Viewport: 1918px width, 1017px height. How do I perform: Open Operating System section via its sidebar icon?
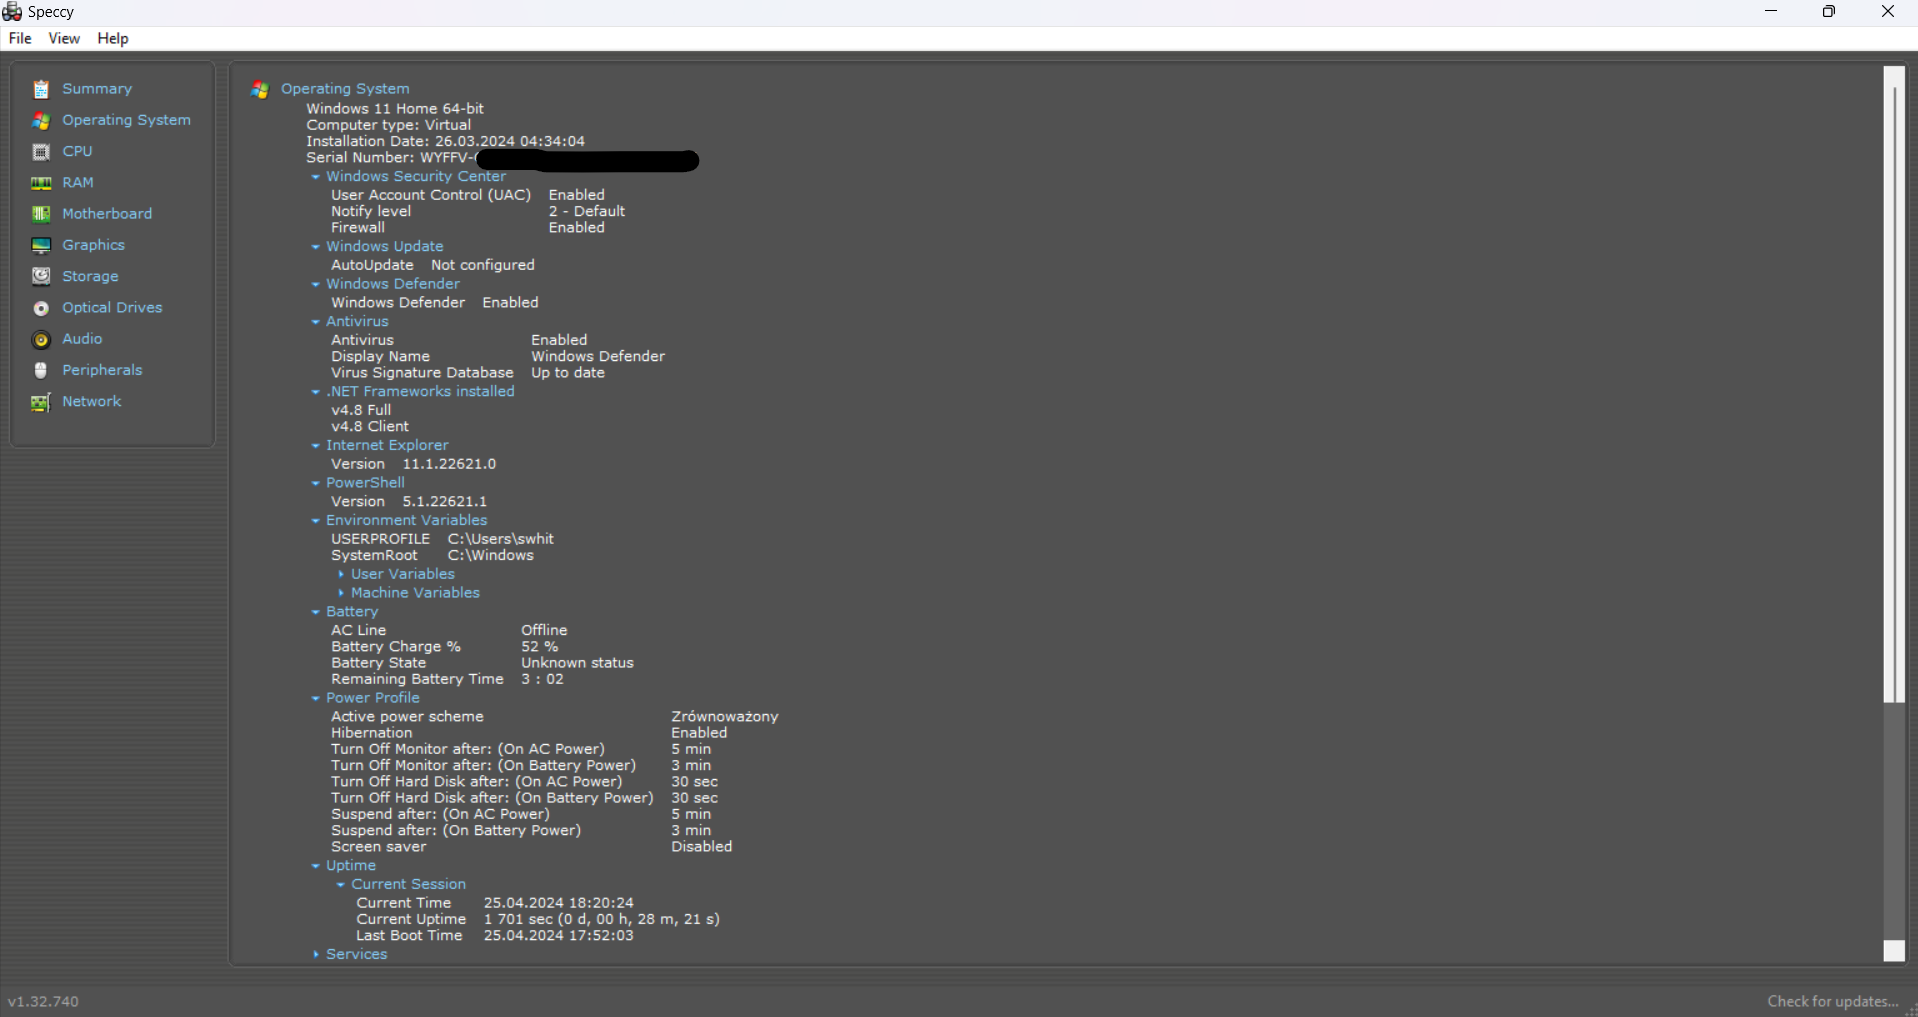[x=41, y=121]
